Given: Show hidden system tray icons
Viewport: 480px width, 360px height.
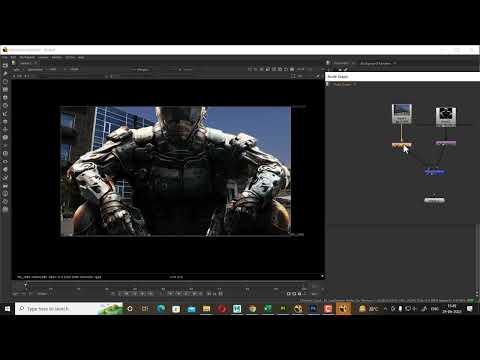Looking at the screenshot, I should coord(385,309).
